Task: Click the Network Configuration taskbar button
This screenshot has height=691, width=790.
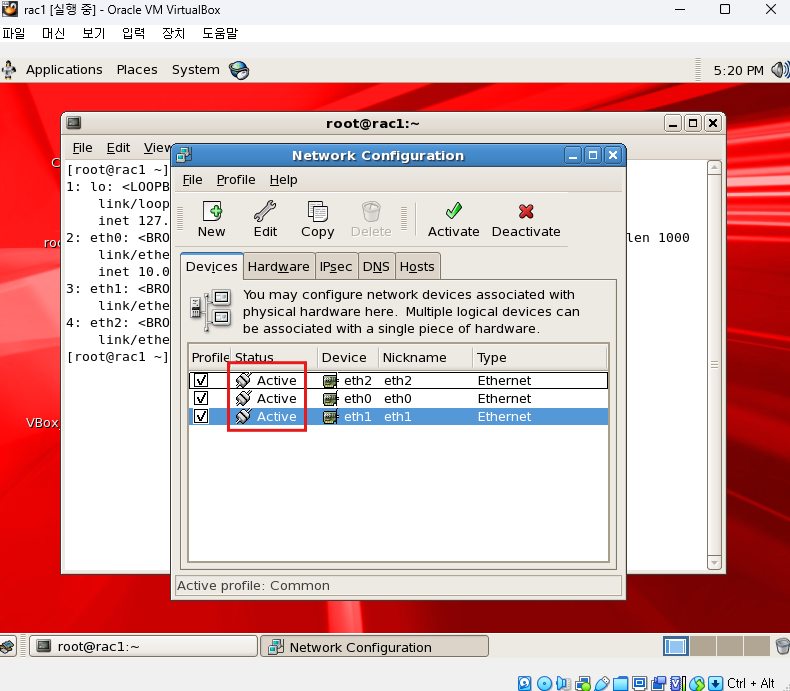Action: click(x=374, y=646)
